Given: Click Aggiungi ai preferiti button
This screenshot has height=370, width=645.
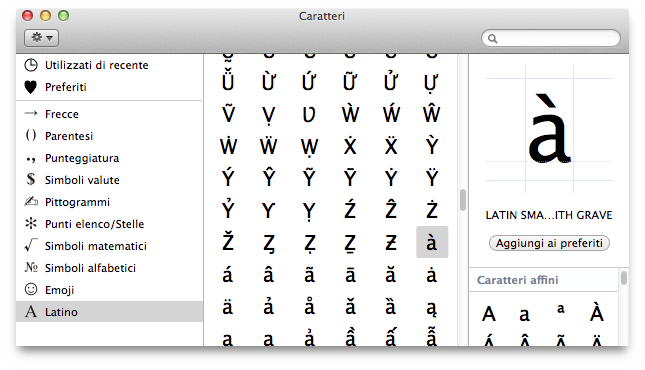Looking at the screenshot, I should click(x=549, y=243).
